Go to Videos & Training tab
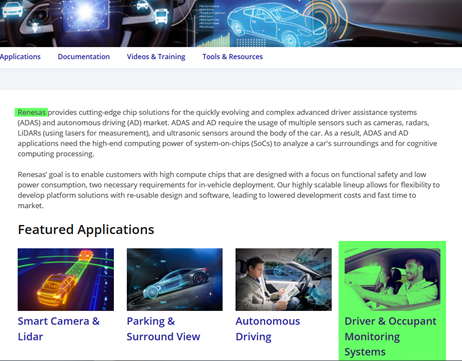The image size is (462, 361). click(156, 57)
